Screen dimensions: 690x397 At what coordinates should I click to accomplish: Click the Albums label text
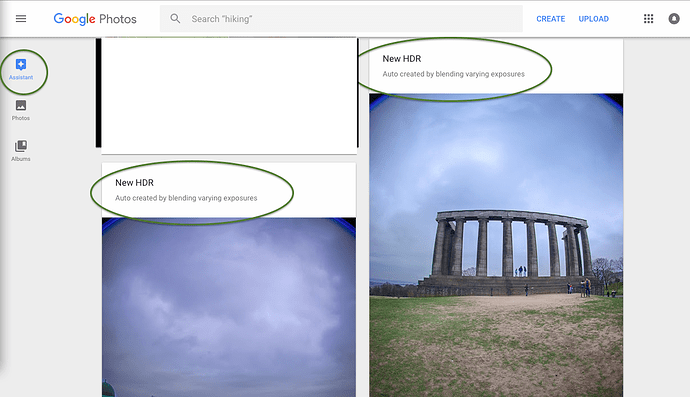point(21,159)
